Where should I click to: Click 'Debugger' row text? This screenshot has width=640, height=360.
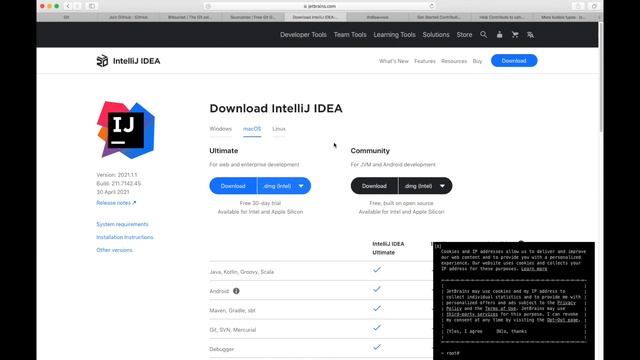point(222,349)
